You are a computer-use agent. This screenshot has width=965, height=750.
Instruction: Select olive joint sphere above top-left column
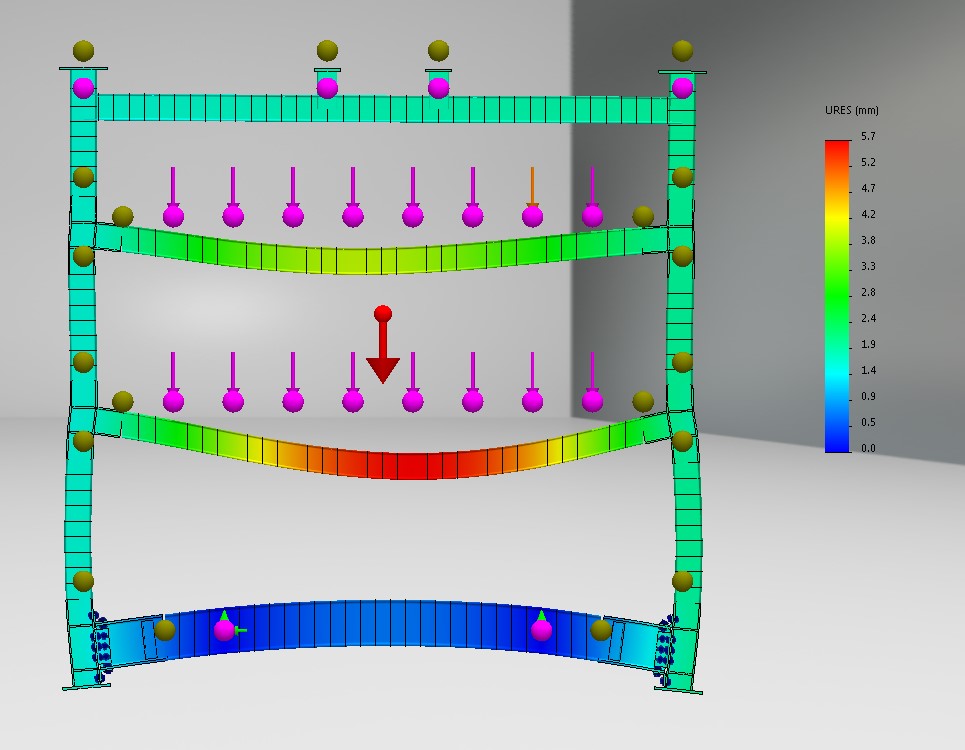(84, 51)
